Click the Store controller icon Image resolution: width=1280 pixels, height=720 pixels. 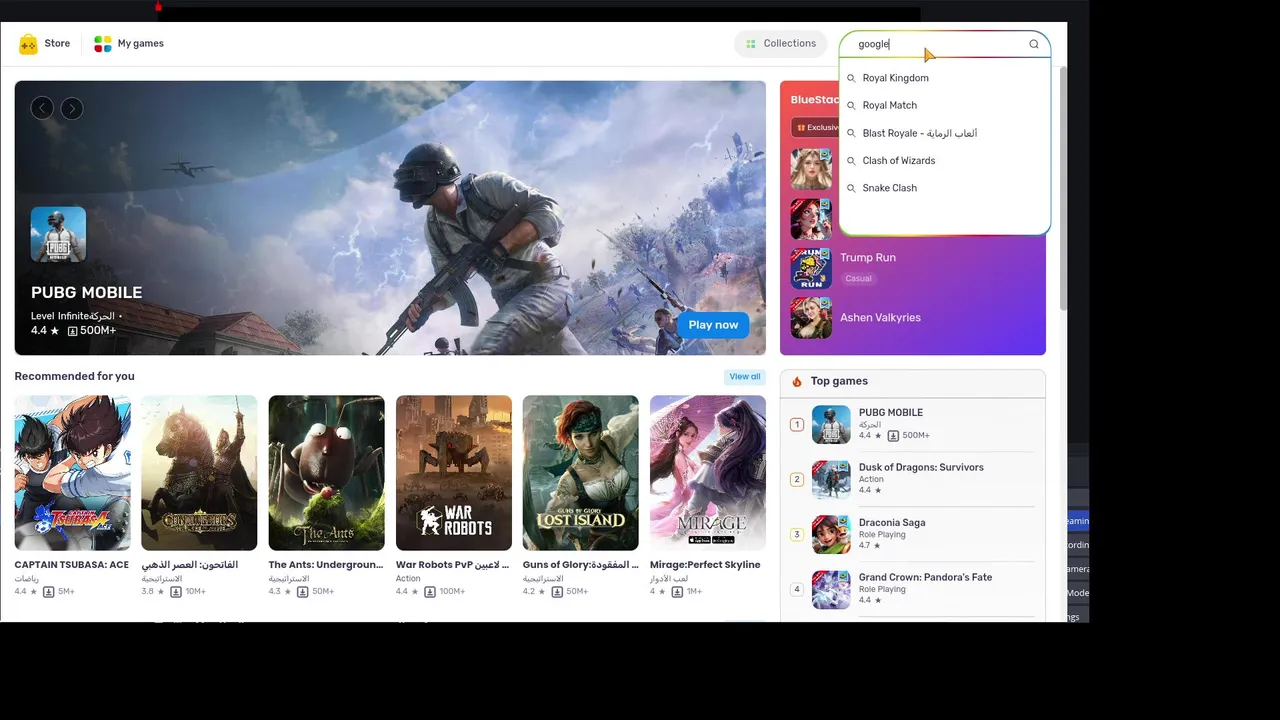coord(28,44)
